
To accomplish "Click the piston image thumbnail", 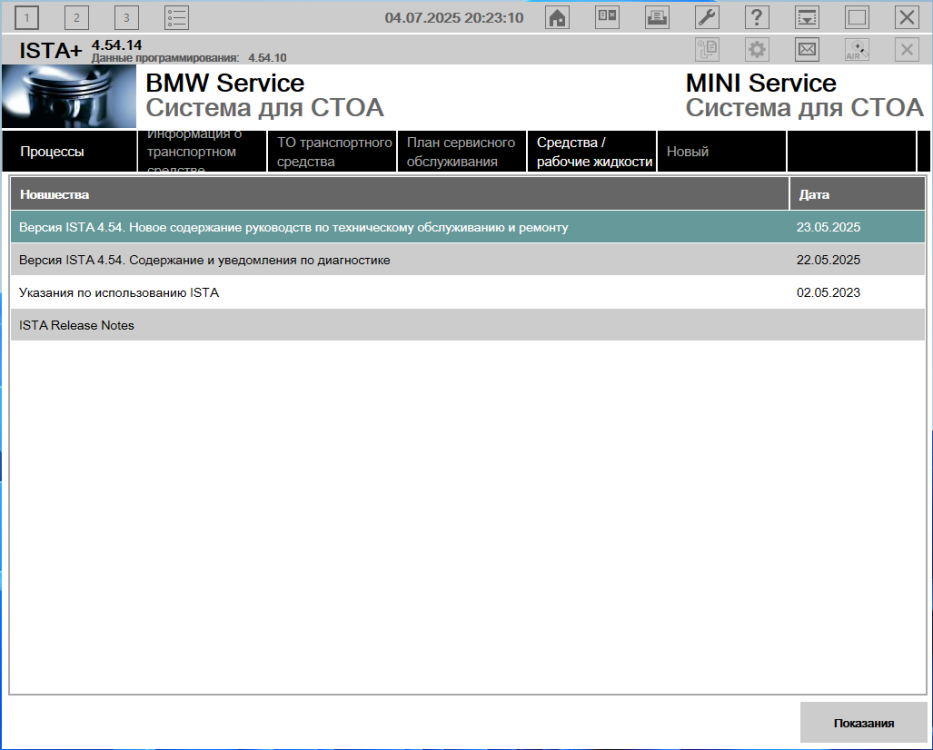I will 69,96.
